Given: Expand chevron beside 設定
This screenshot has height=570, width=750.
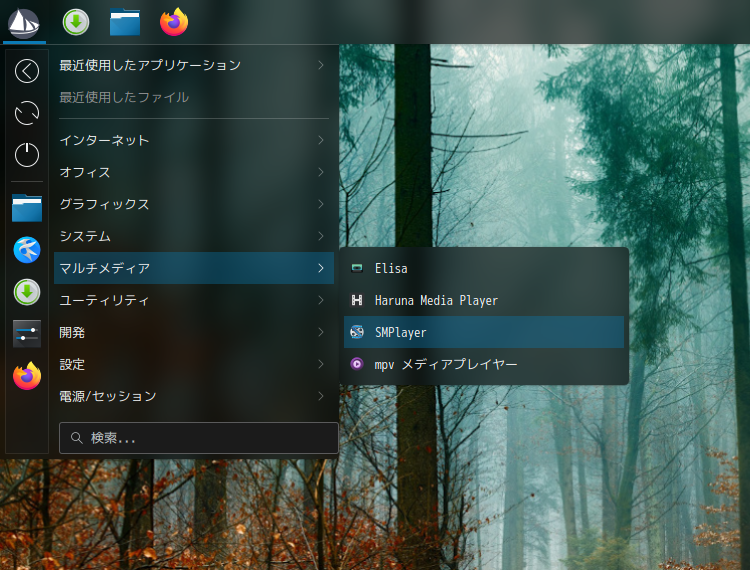Looking at the screenshot, I should (321, 364).
